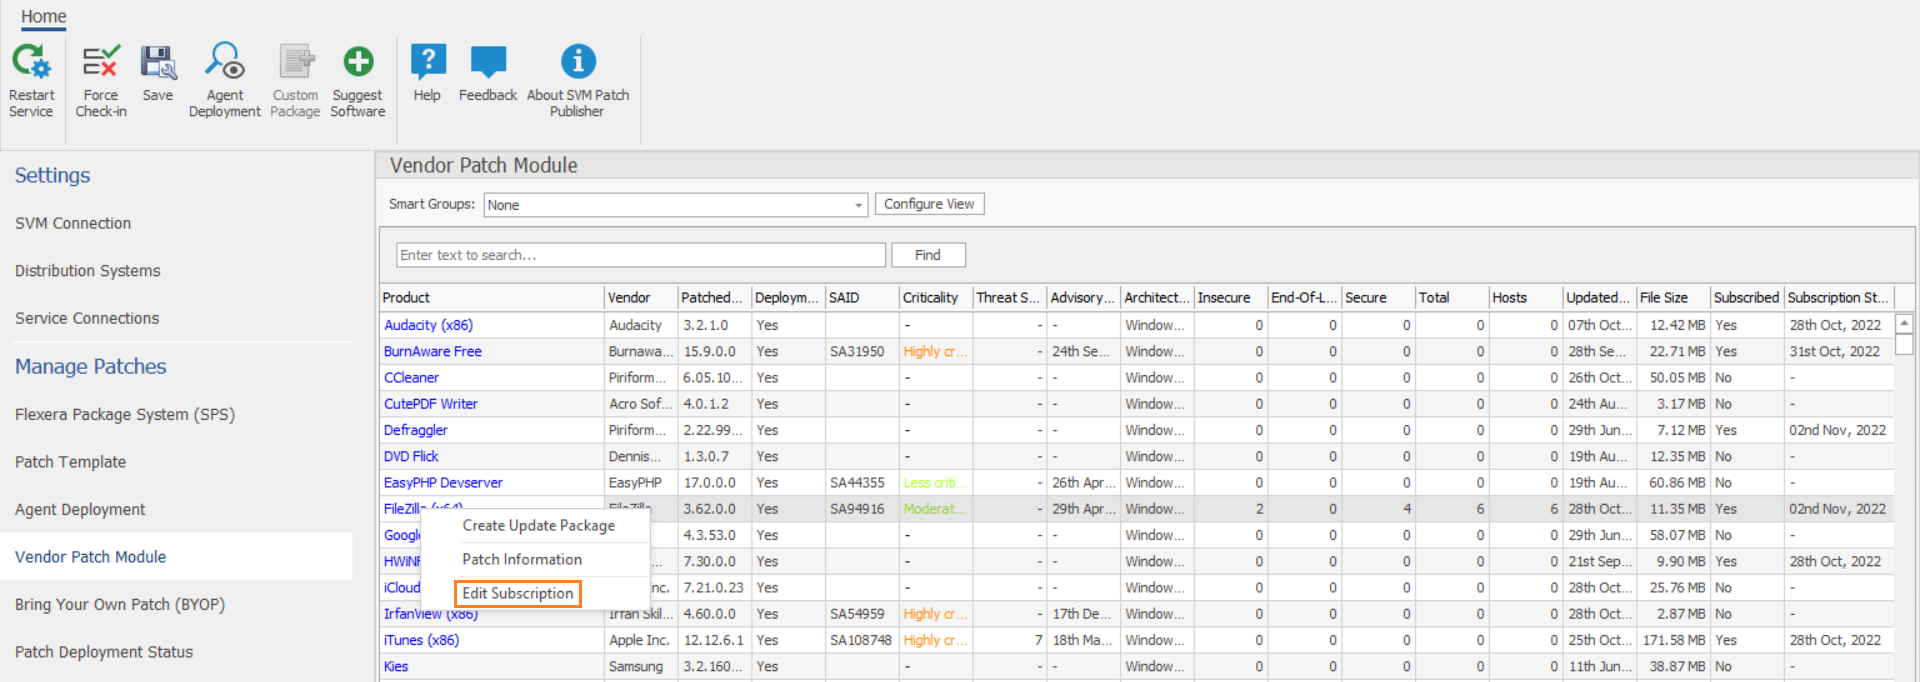Select Patch Template in the sidebar
Screen dimensions: 1920x682
point(70,462)
